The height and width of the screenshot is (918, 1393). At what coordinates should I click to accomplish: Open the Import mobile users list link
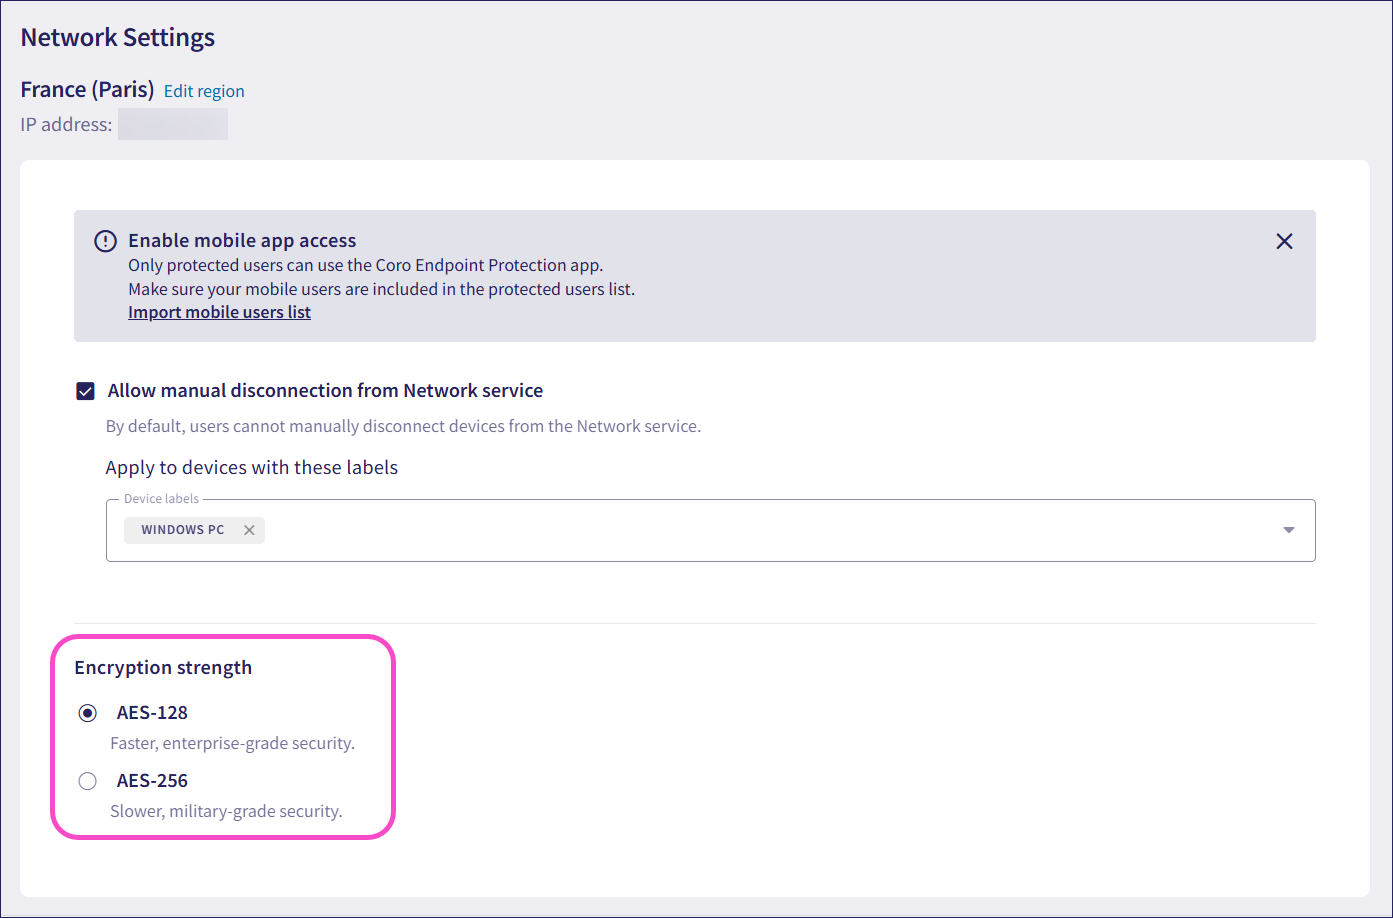point(219,312)
